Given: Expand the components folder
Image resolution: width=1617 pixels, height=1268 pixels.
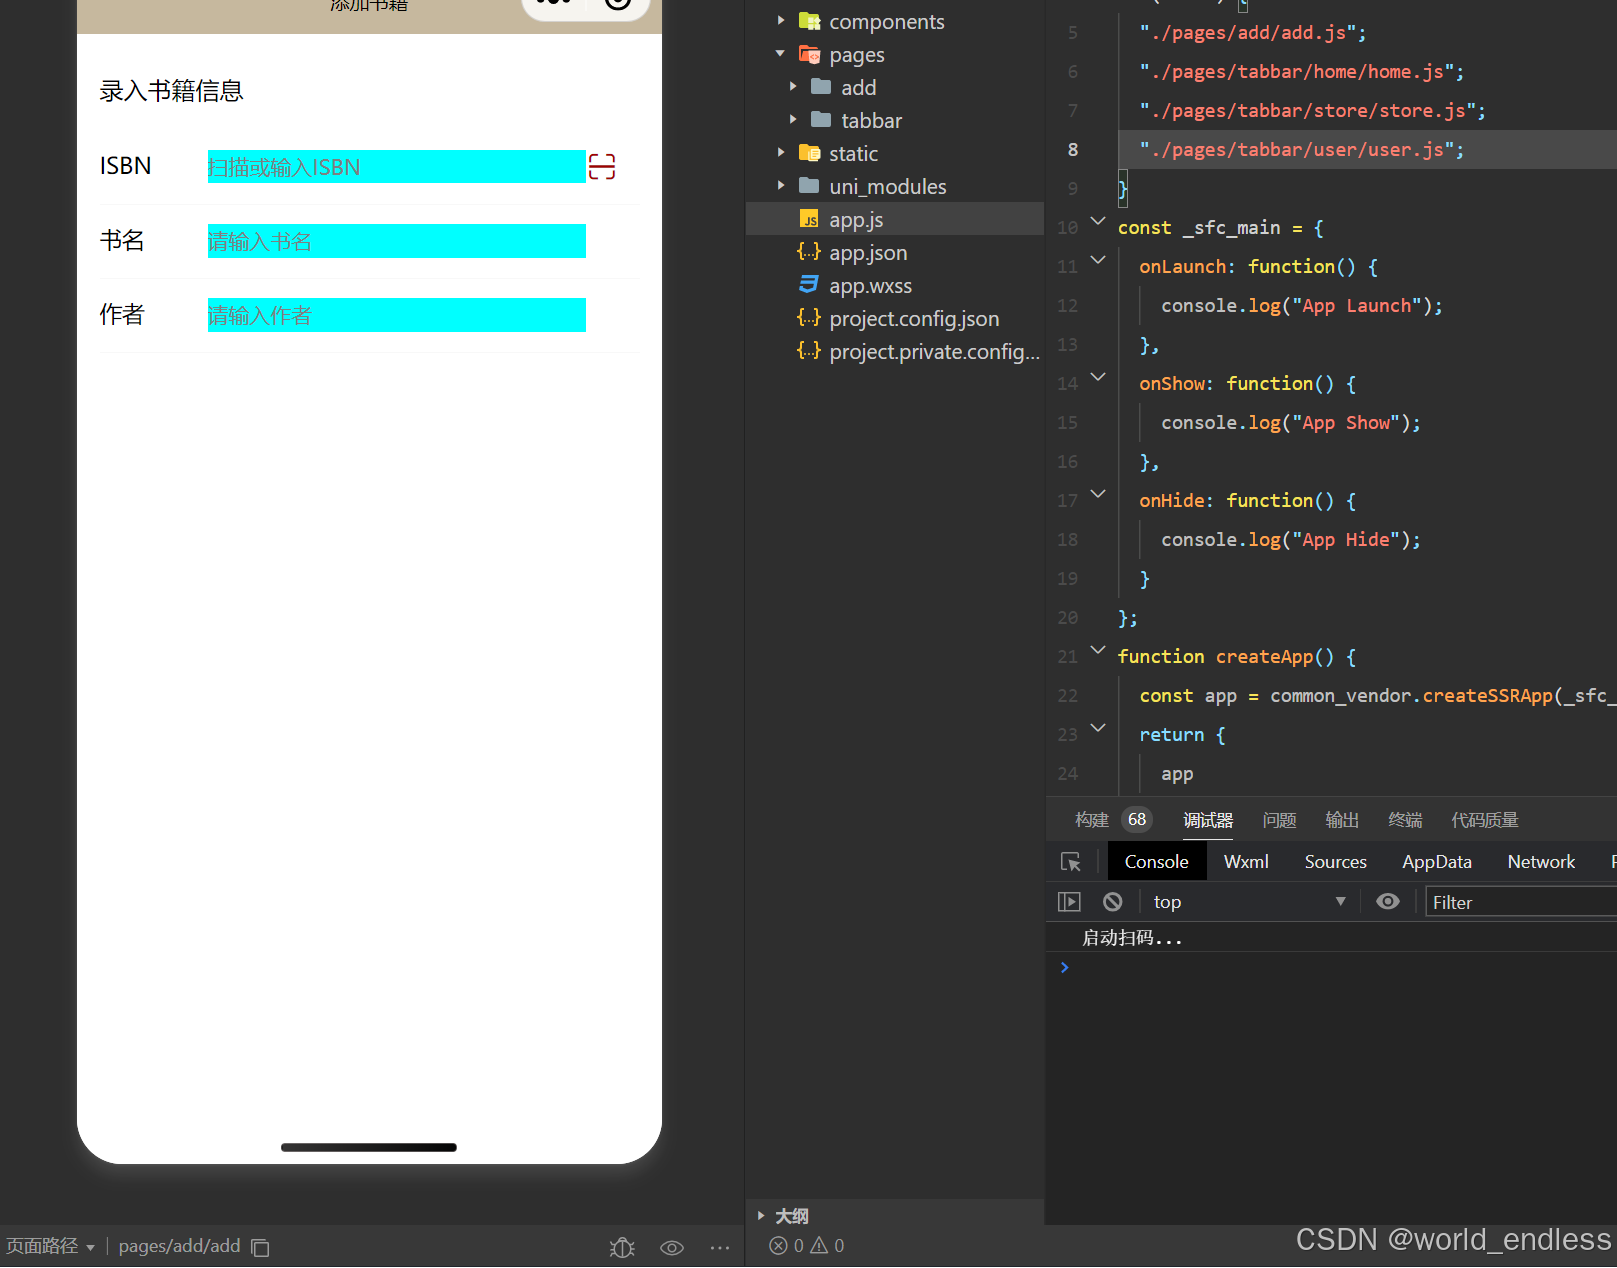Looking at the screenshot, I should point(781,21).
